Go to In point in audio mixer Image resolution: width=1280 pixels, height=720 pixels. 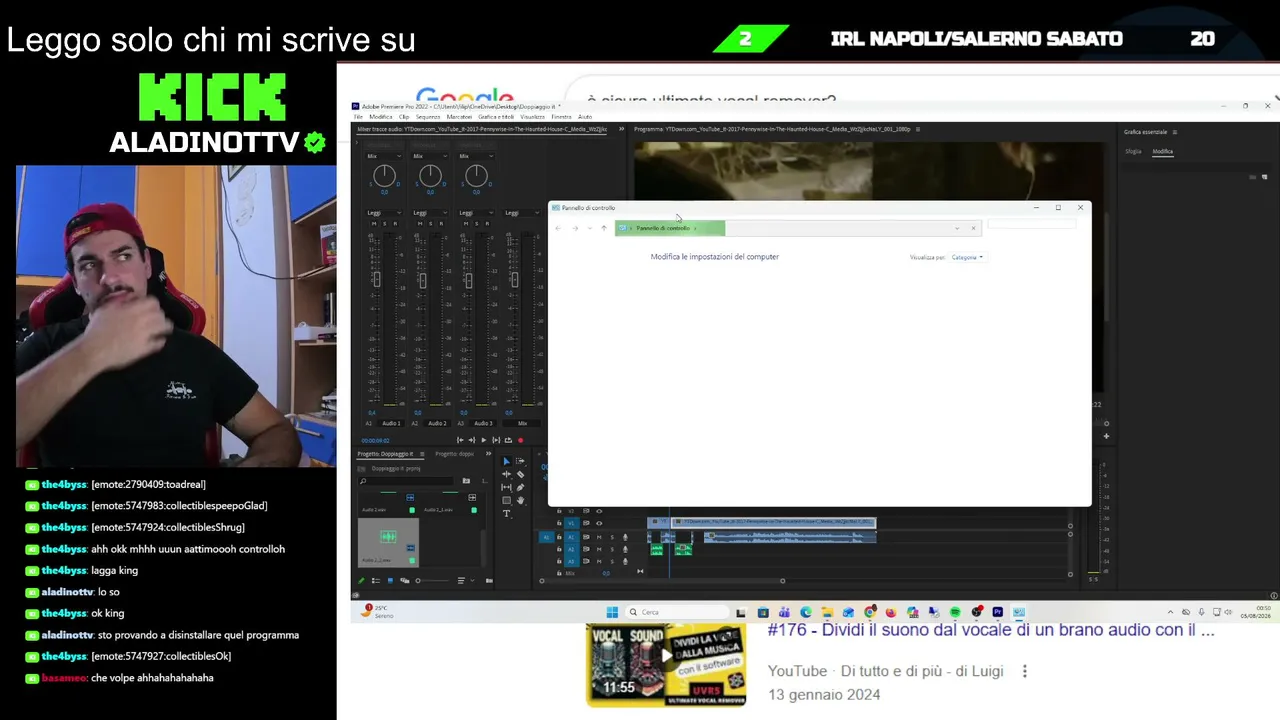coord(460,440)
